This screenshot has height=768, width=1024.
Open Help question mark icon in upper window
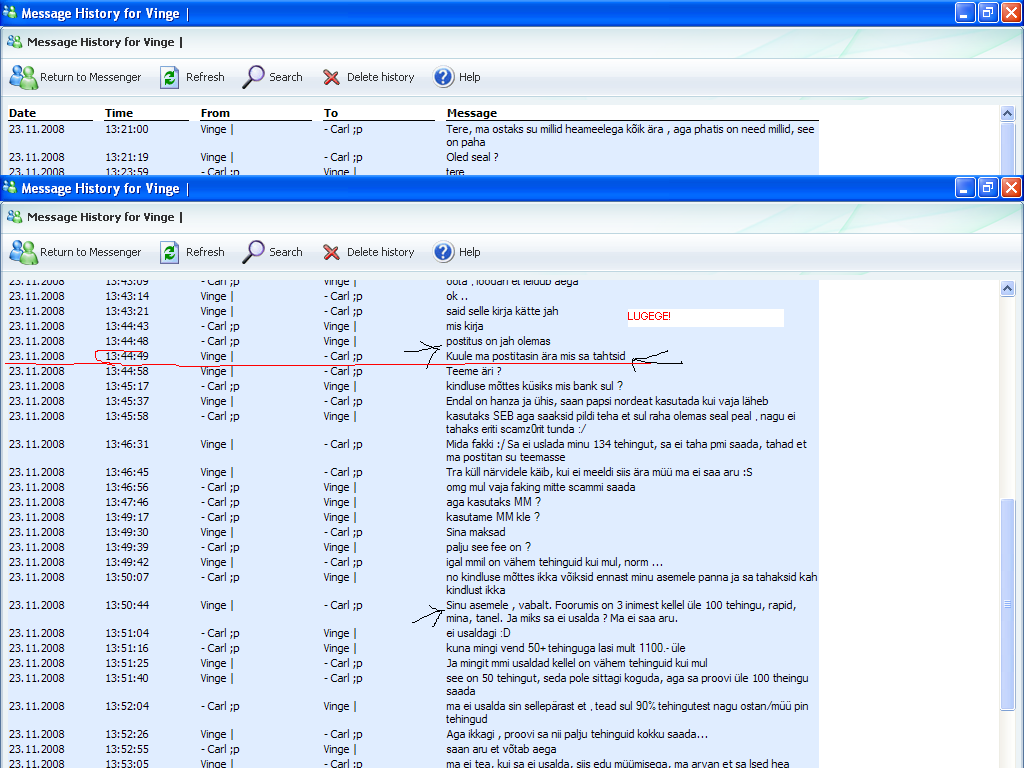pos(444,77)
